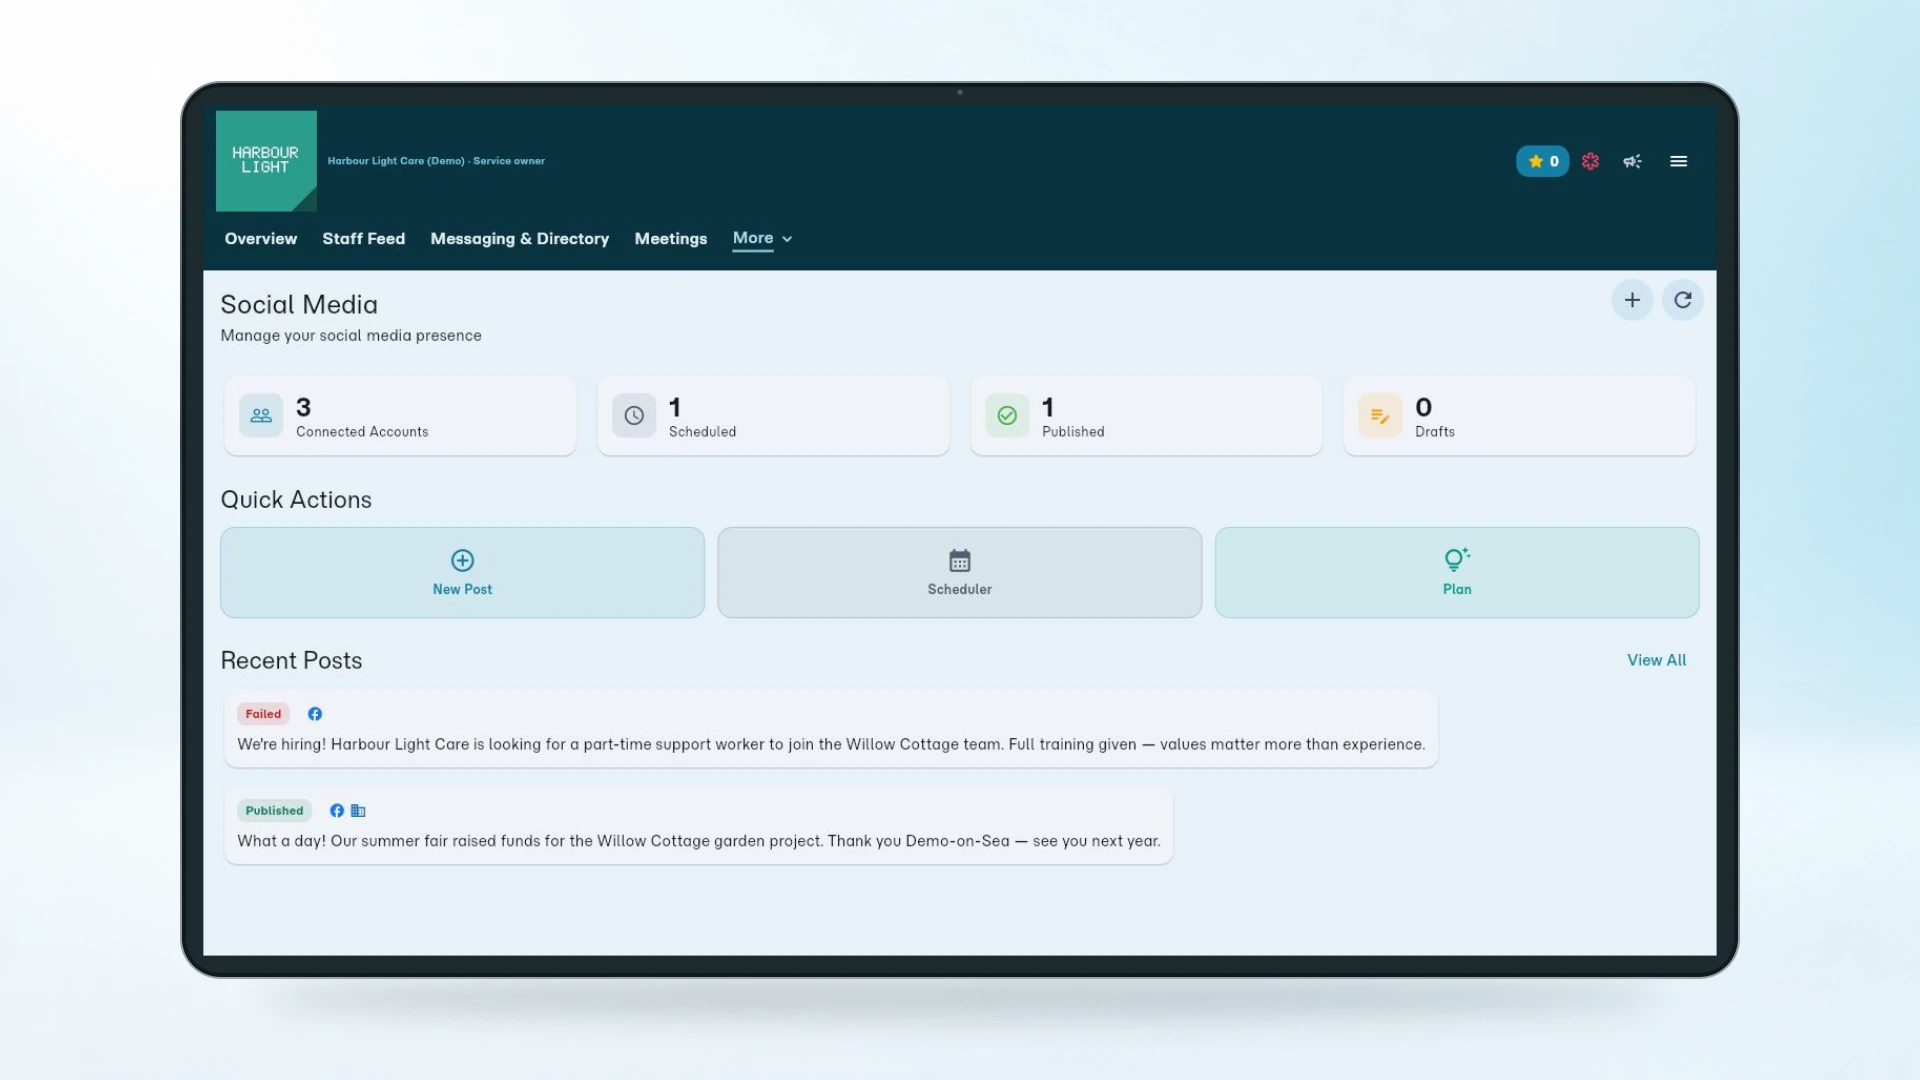Click the red flower icon in header
Image resolution: width=1920 pixels, height=1080 pixels.
pyautogui.click(x=1590, y=161)
